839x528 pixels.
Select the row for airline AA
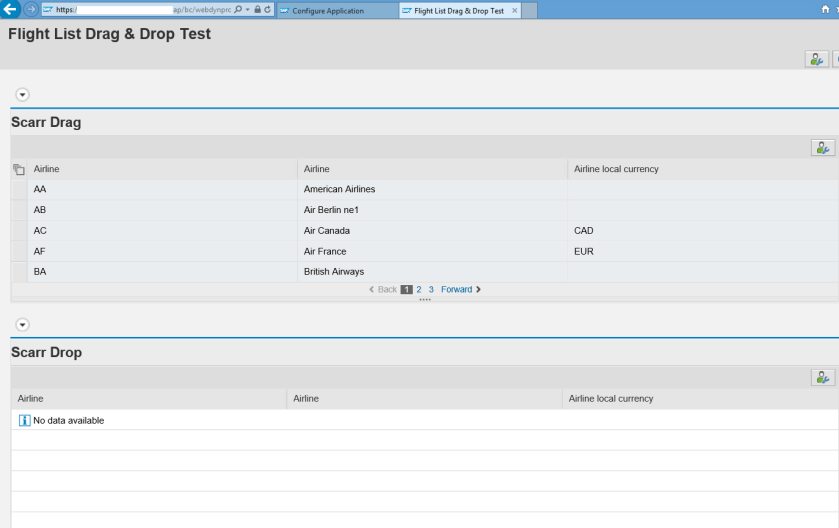(x=19, y=189)
